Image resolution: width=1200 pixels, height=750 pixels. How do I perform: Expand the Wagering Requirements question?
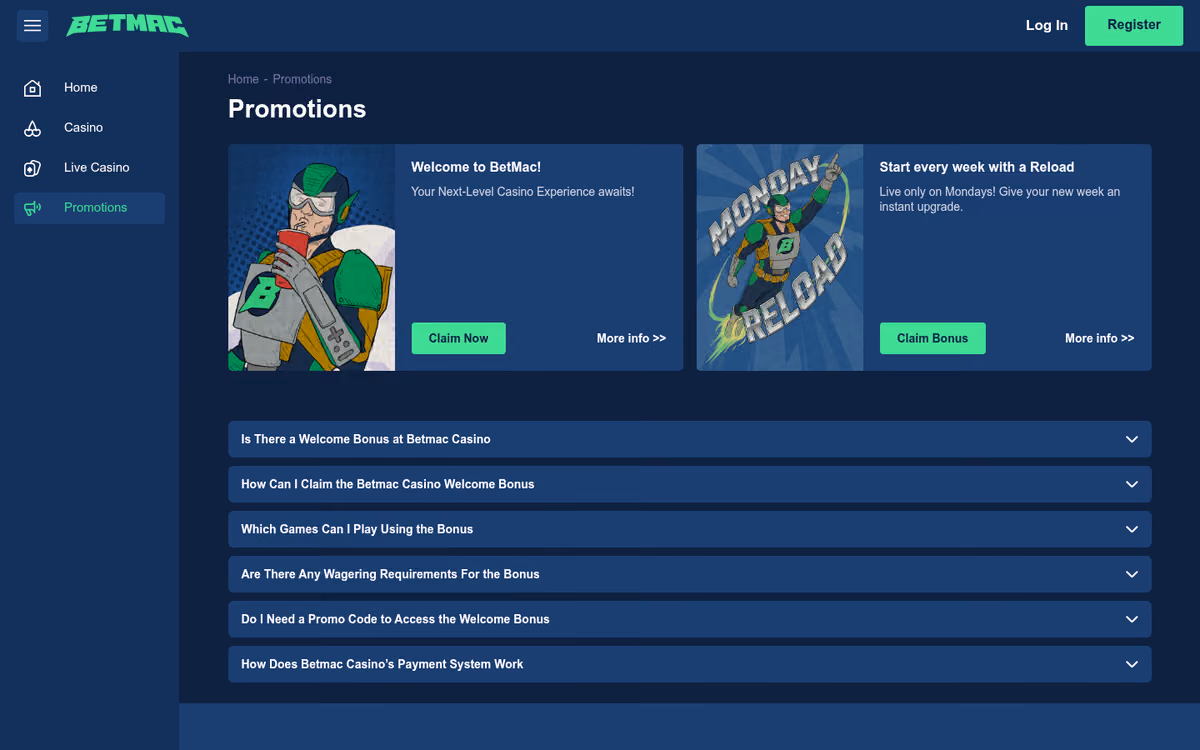(690, 574)
